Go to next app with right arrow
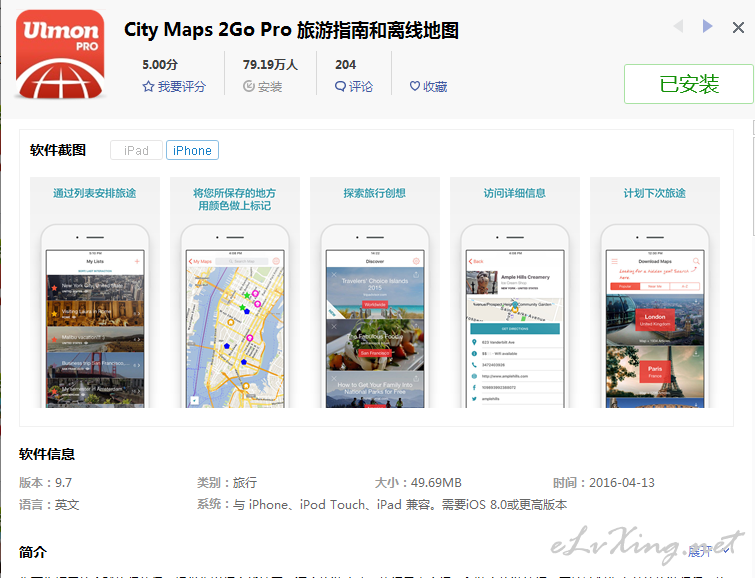 click(707, 26)
